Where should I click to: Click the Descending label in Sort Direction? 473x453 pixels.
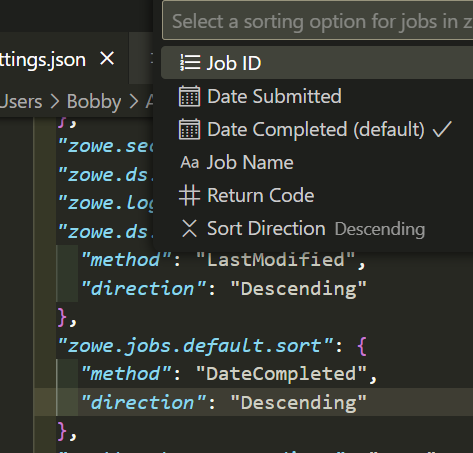click(380, 229)
